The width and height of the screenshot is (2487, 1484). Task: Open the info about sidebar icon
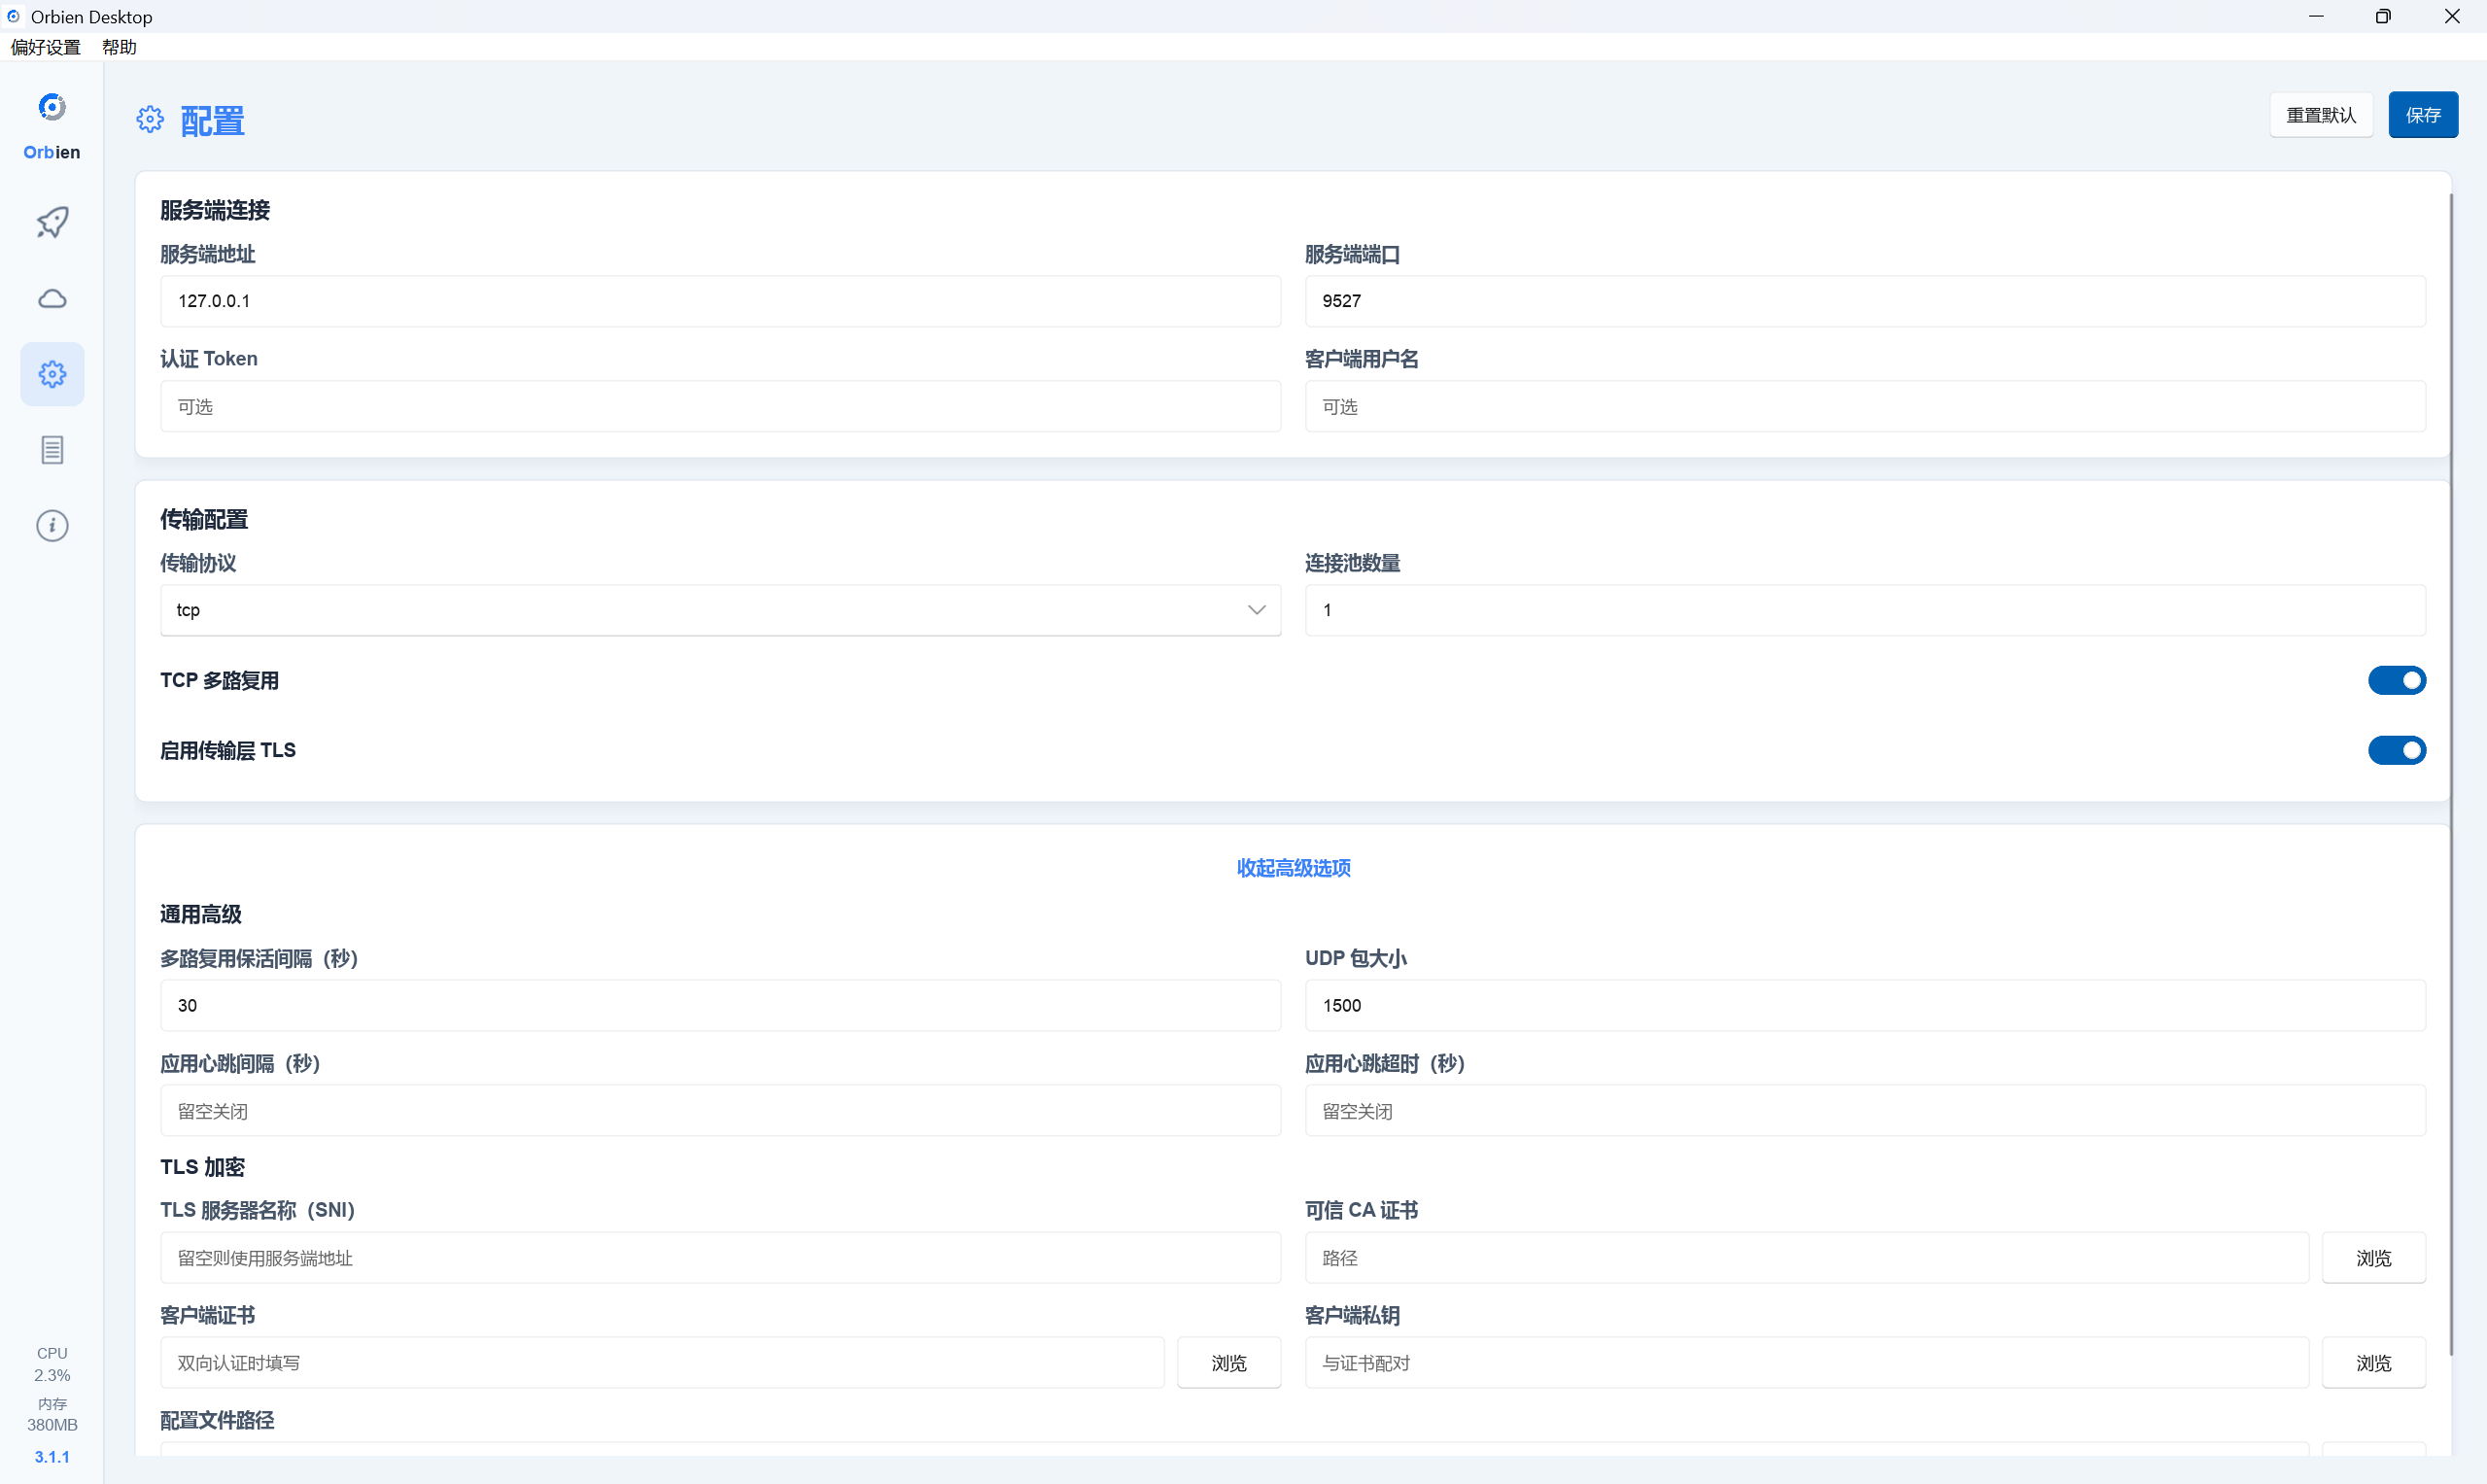(52, 526)
